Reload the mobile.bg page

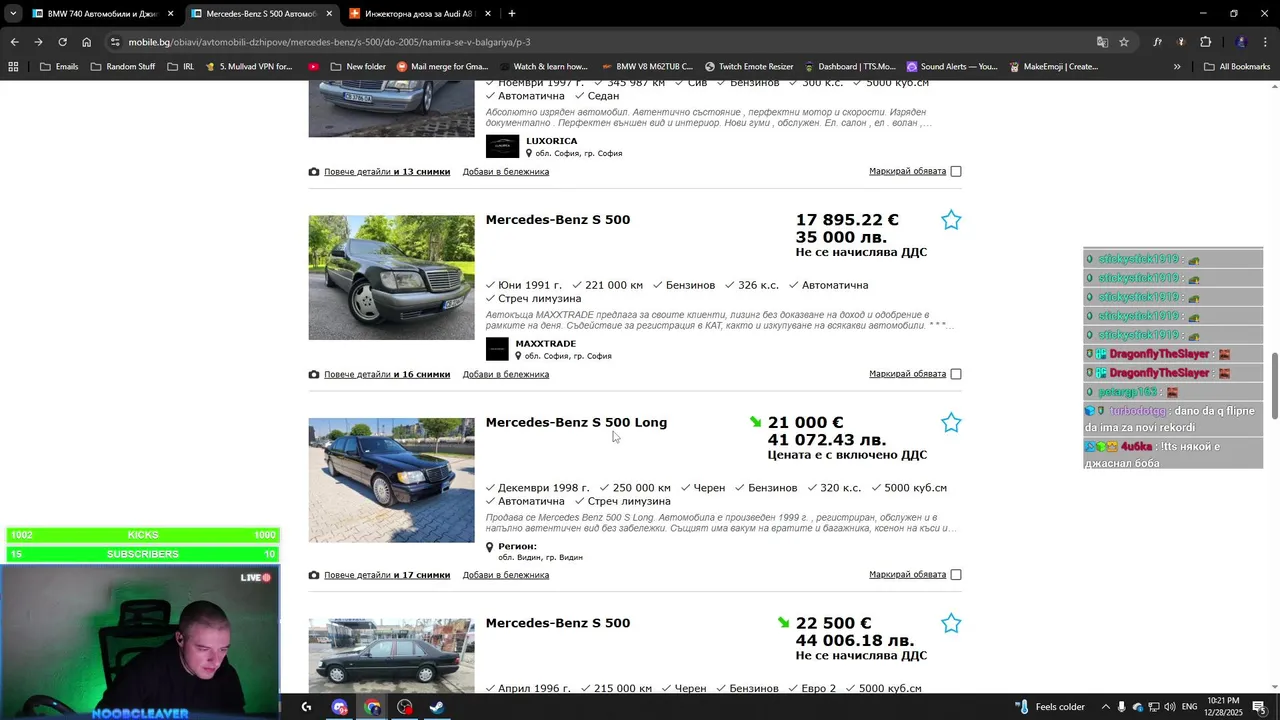tap(62, 42)
